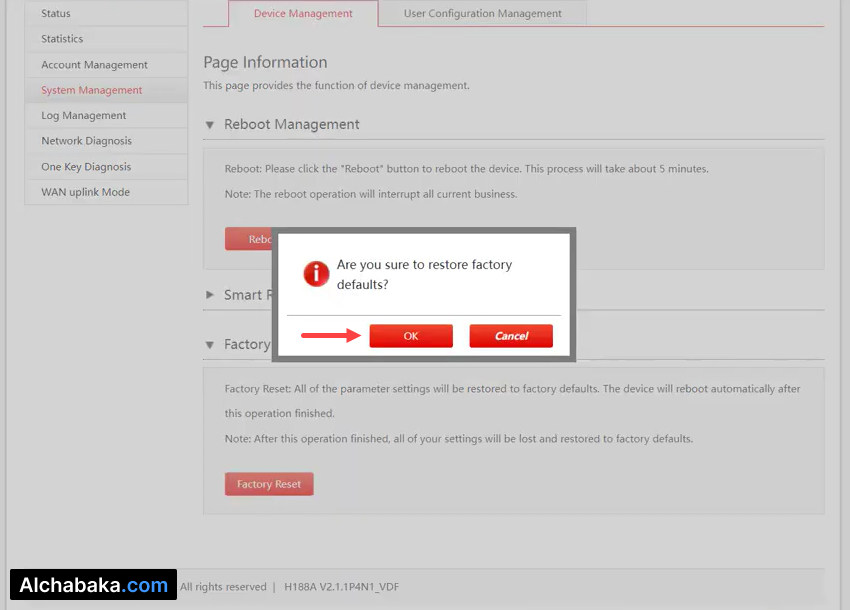Image resolution: width=850 pixels, height=610 pixels.
Task: Click the red exclamation alert icon
Action: [x=316, y=274]
